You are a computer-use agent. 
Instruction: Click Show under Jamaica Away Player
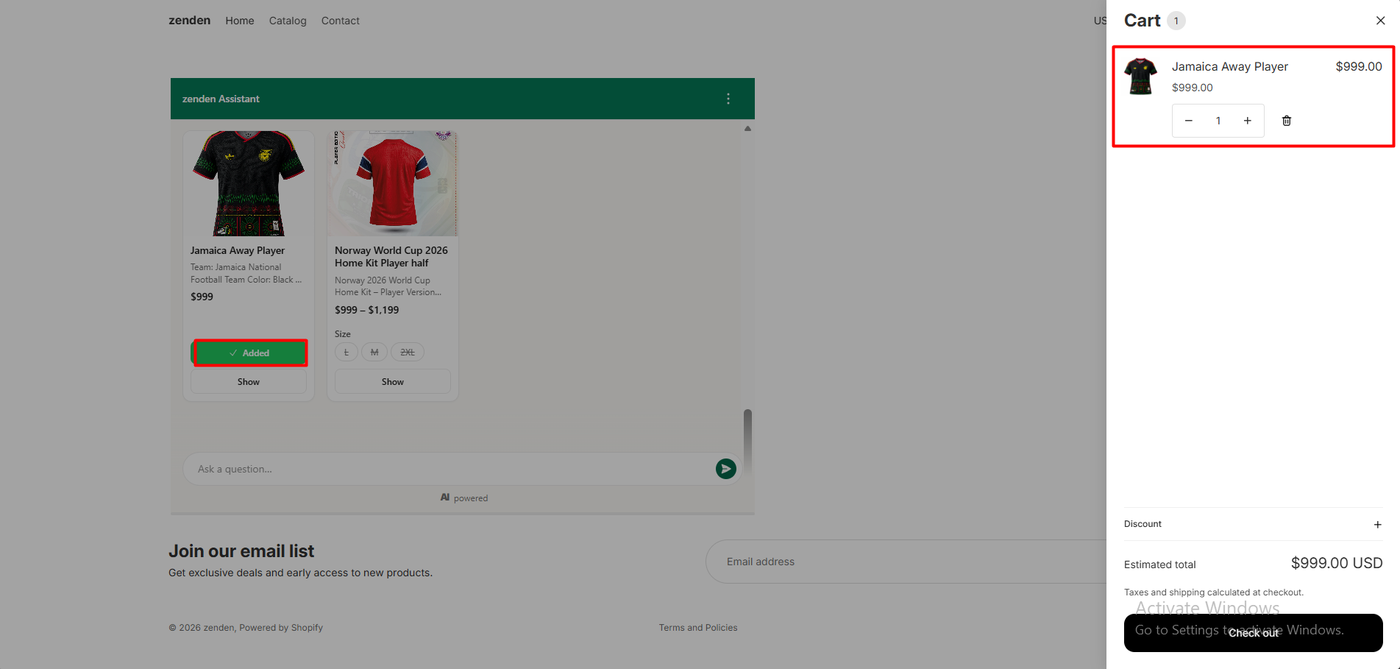tap(249, 382)
